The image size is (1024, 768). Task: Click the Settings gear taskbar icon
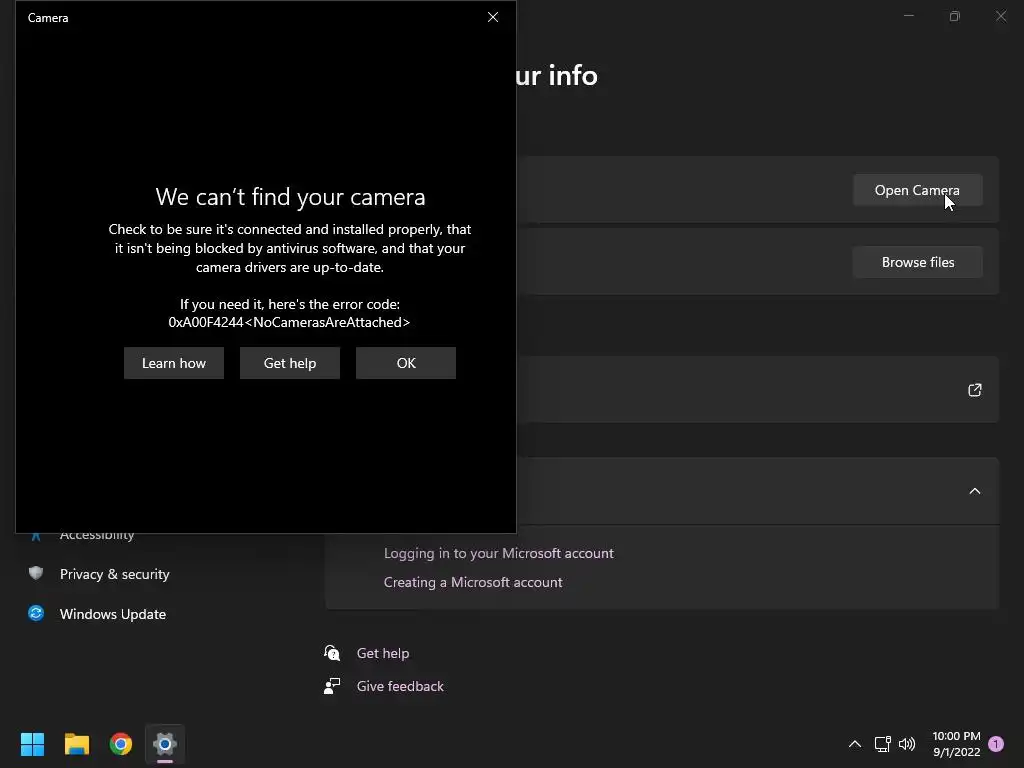tap(165, 744)
